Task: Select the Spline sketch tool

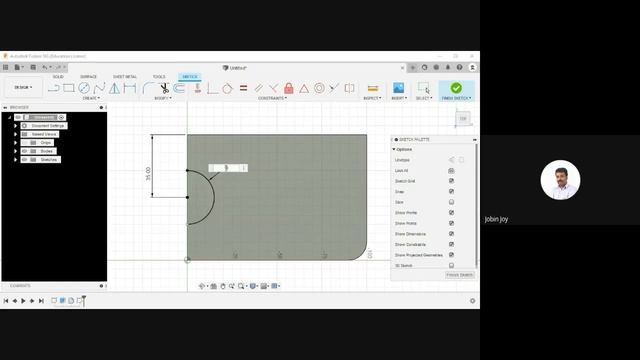Action: [99, 88]
